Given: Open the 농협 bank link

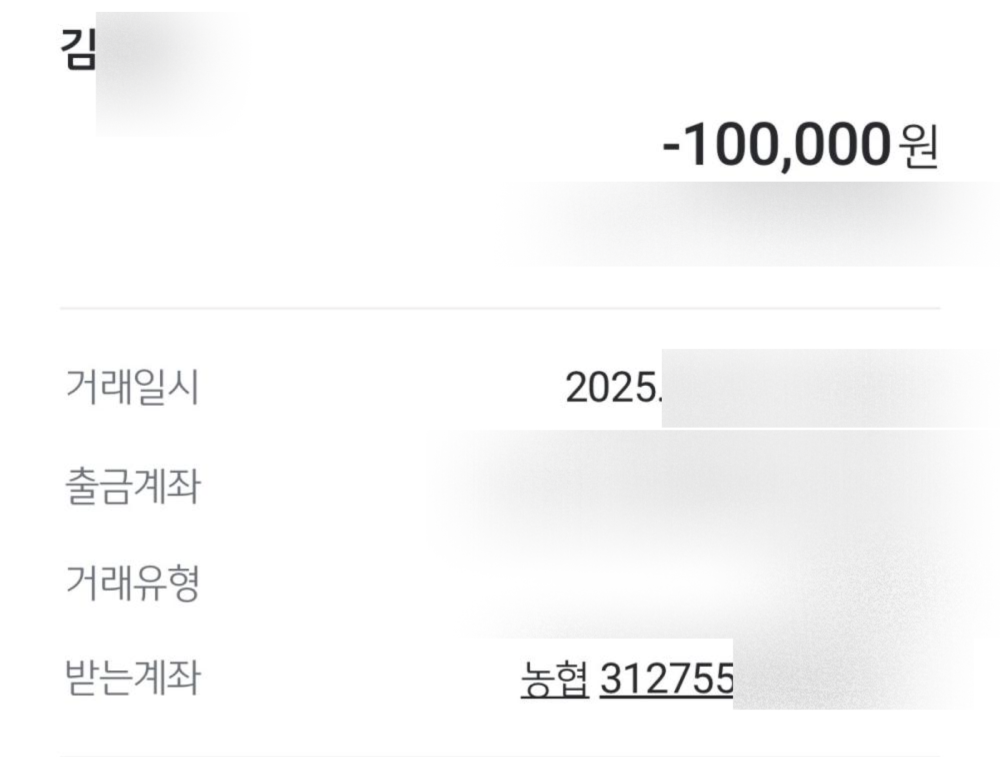Looking at the screenshot, I should tap(554, 679).
